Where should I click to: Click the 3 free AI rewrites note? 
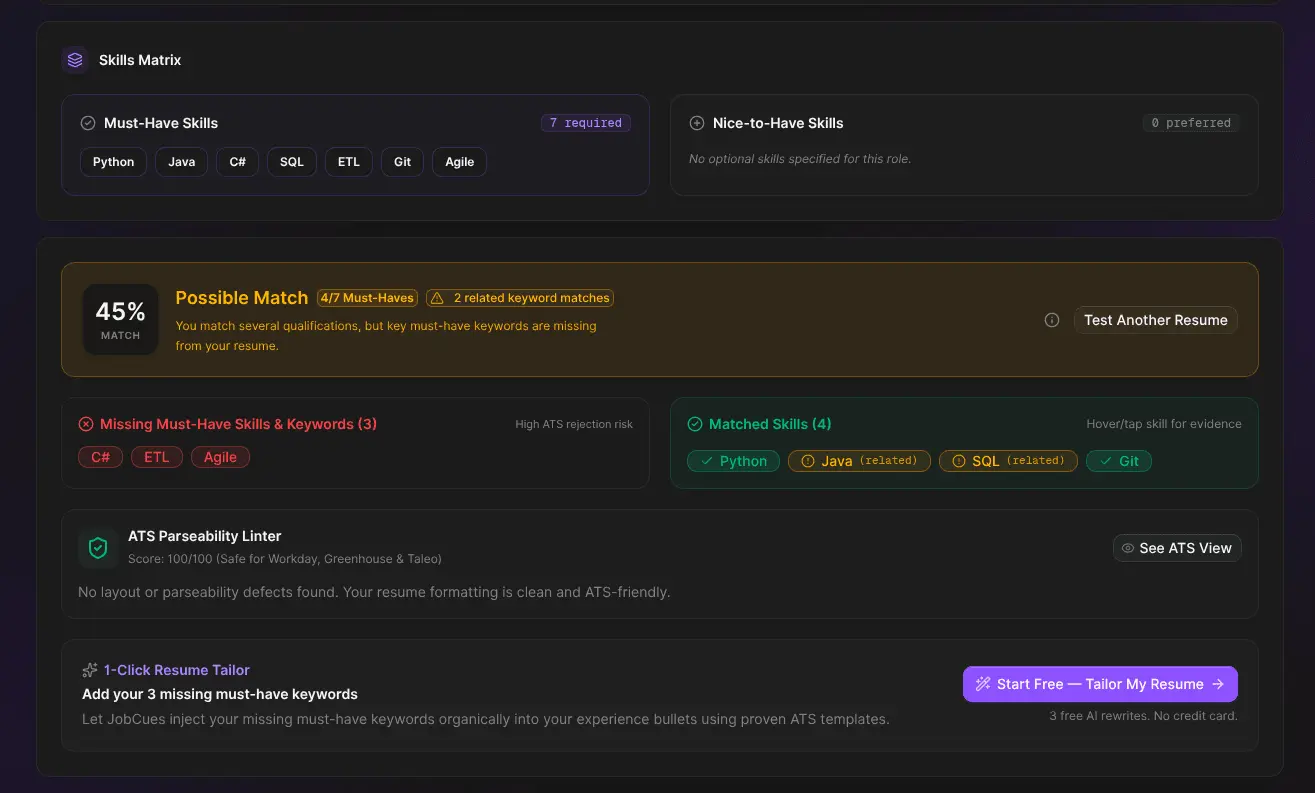[1143, 716]
